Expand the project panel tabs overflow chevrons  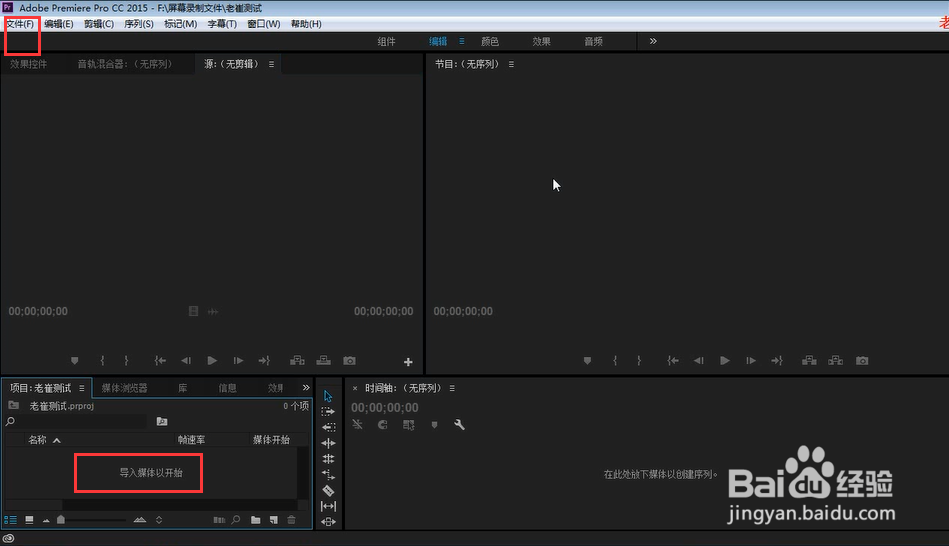[306, 387]
